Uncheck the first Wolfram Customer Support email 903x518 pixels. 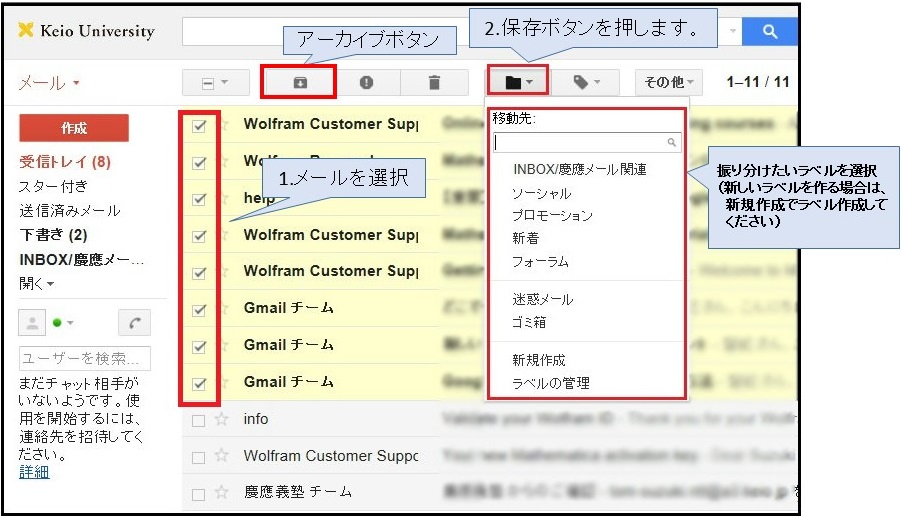[199, 126]
